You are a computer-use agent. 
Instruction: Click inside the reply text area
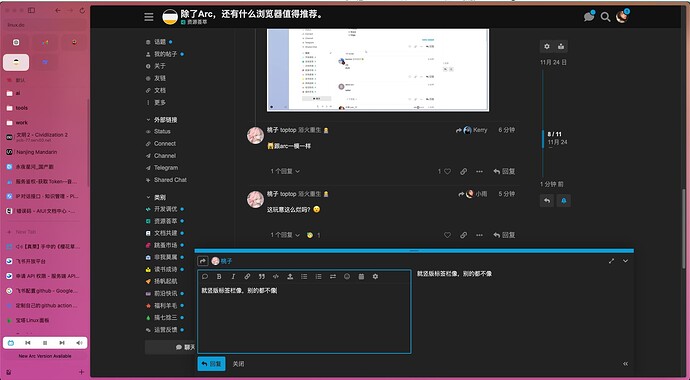point(304,318)
